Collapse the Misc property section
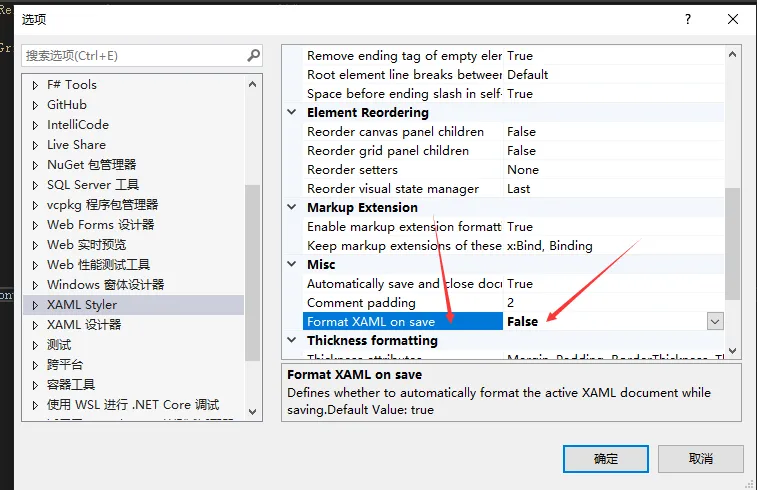The height and width of the screenshot is (490, 757). click(x=292, y=265)
